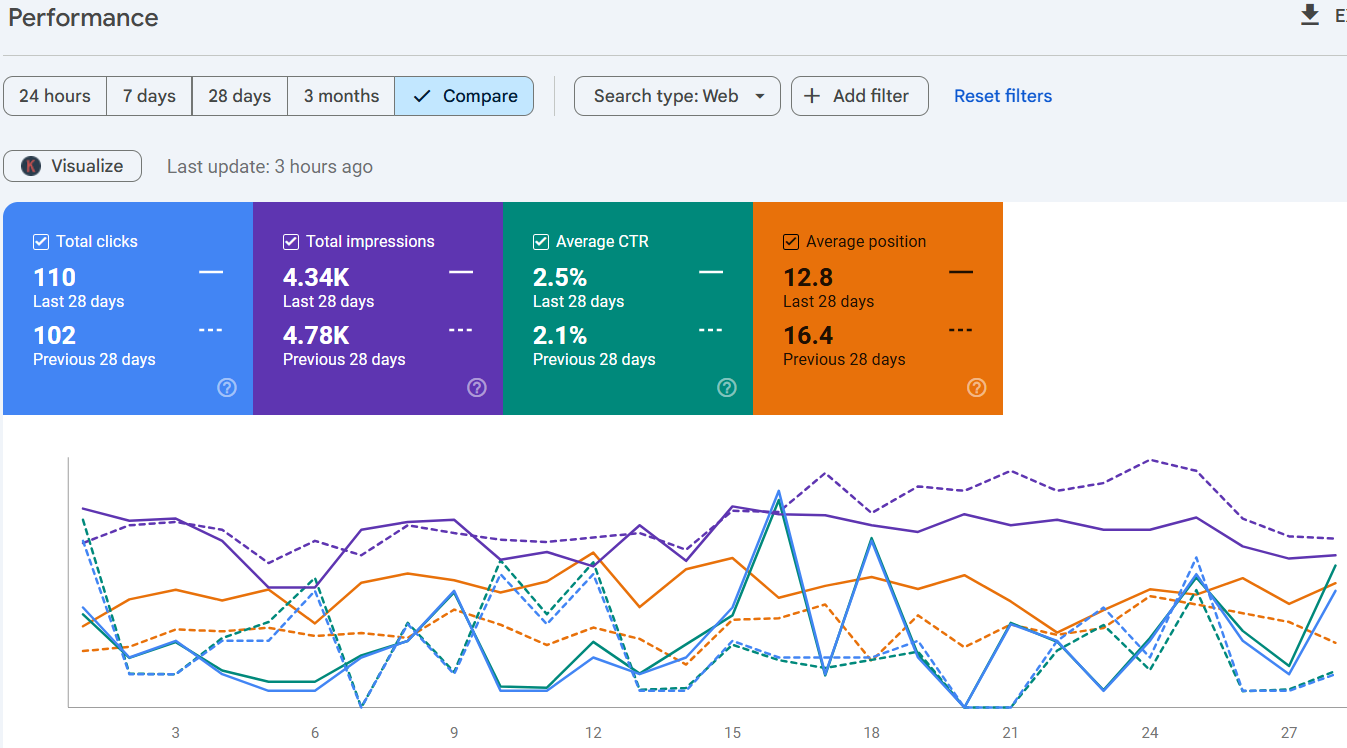Click the plus icon in Add filter
This screenshot has height=748, width=1347.
pos(813,96)
